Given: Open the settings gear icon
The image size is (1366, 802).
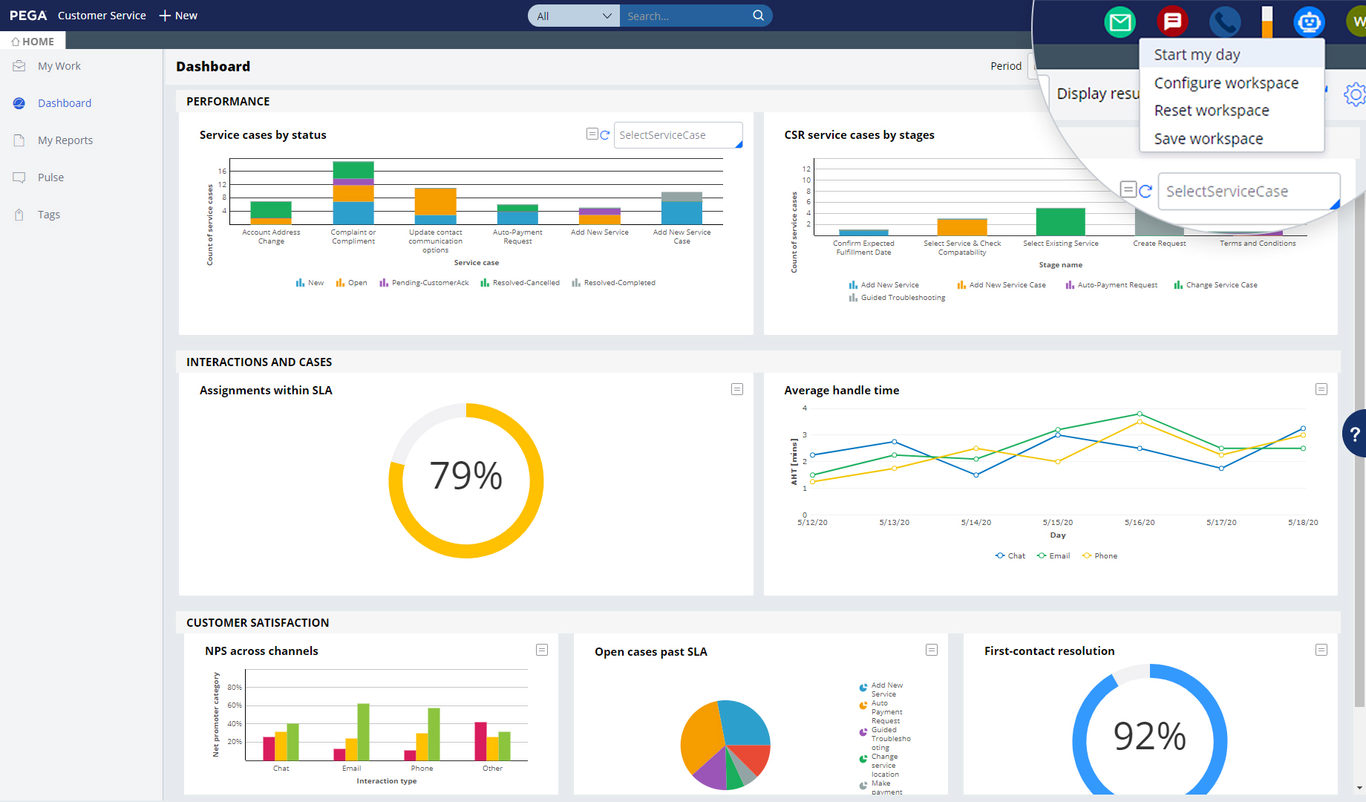Looking at the screenshot, I should 1355,94.
